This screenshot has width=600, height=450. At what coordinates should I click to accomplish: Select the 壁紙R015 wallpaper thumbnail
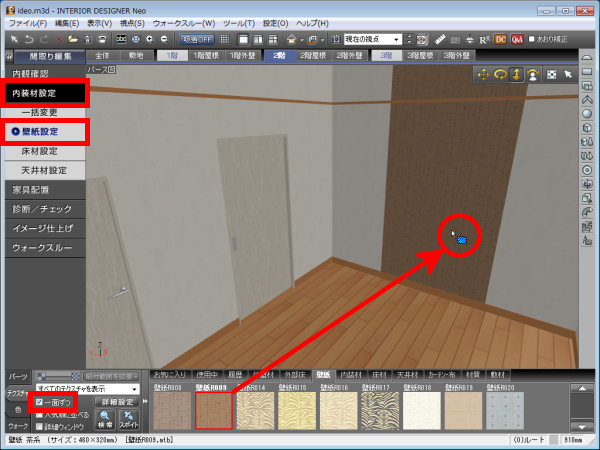[294, 408]
